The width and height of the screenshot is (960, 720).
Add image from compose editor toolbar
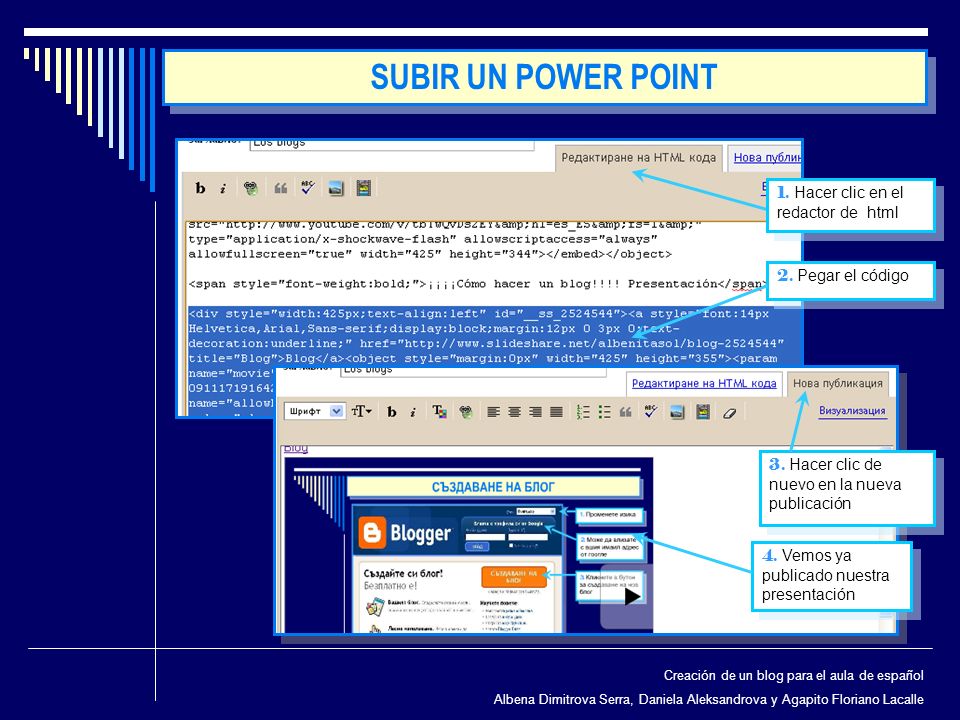click(677, 411)
